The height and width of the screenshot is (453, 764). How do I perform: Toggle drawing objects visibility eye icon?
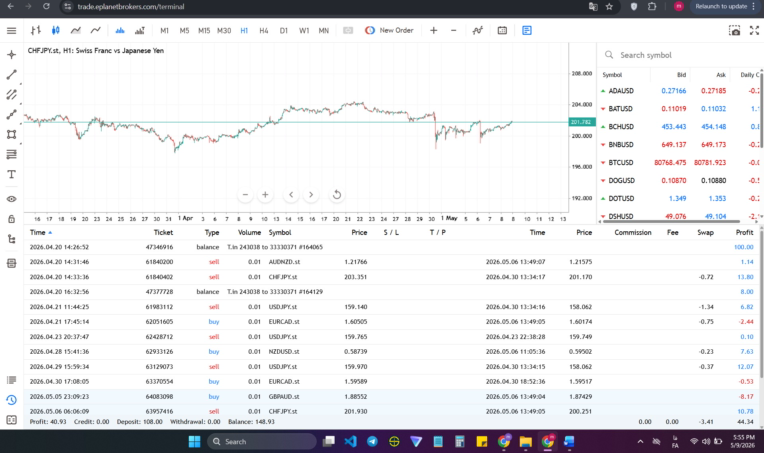tap(11, 199)
